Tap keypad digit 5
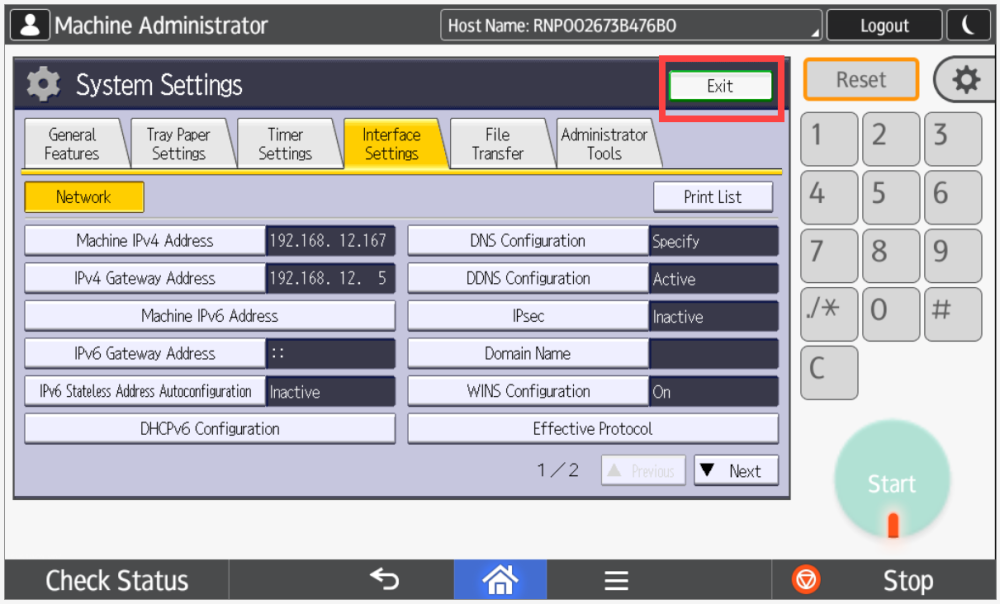Viewport: 1000px width, 604px height. coord(891,197)
